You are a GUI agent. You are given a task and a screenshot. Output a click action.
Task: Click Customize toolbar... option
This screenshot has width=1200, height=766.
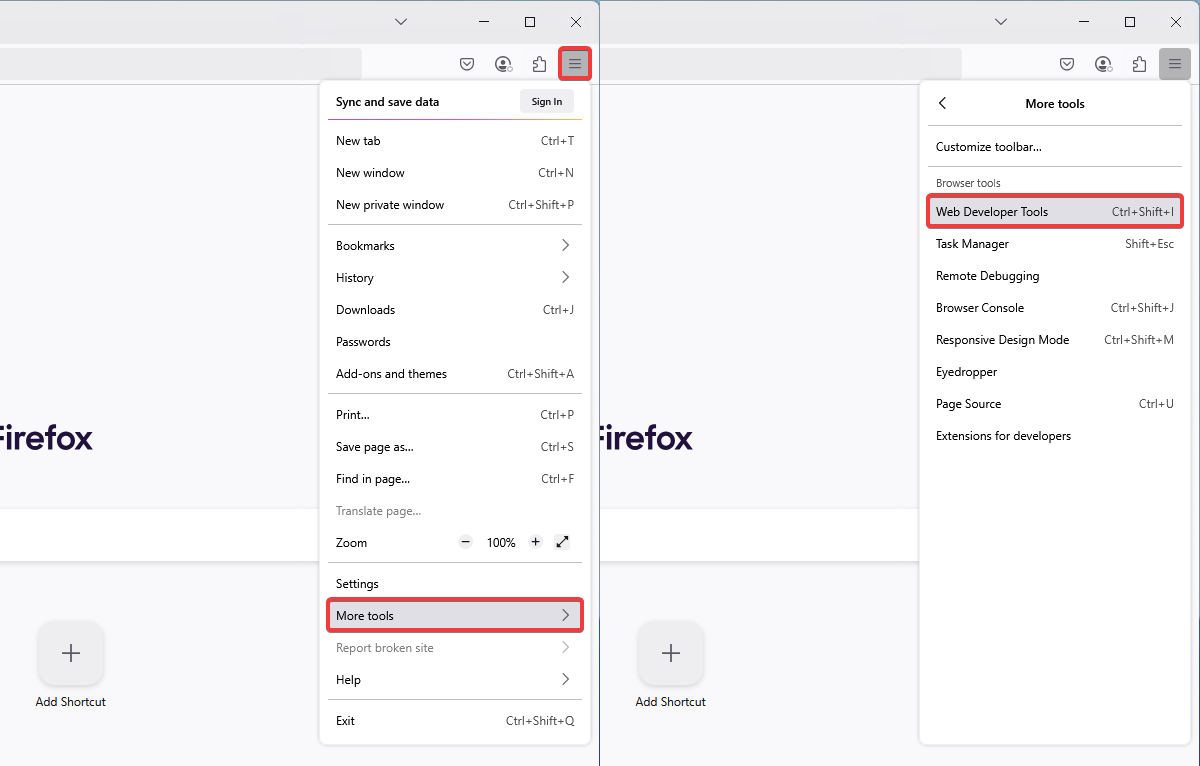point(988,147)
